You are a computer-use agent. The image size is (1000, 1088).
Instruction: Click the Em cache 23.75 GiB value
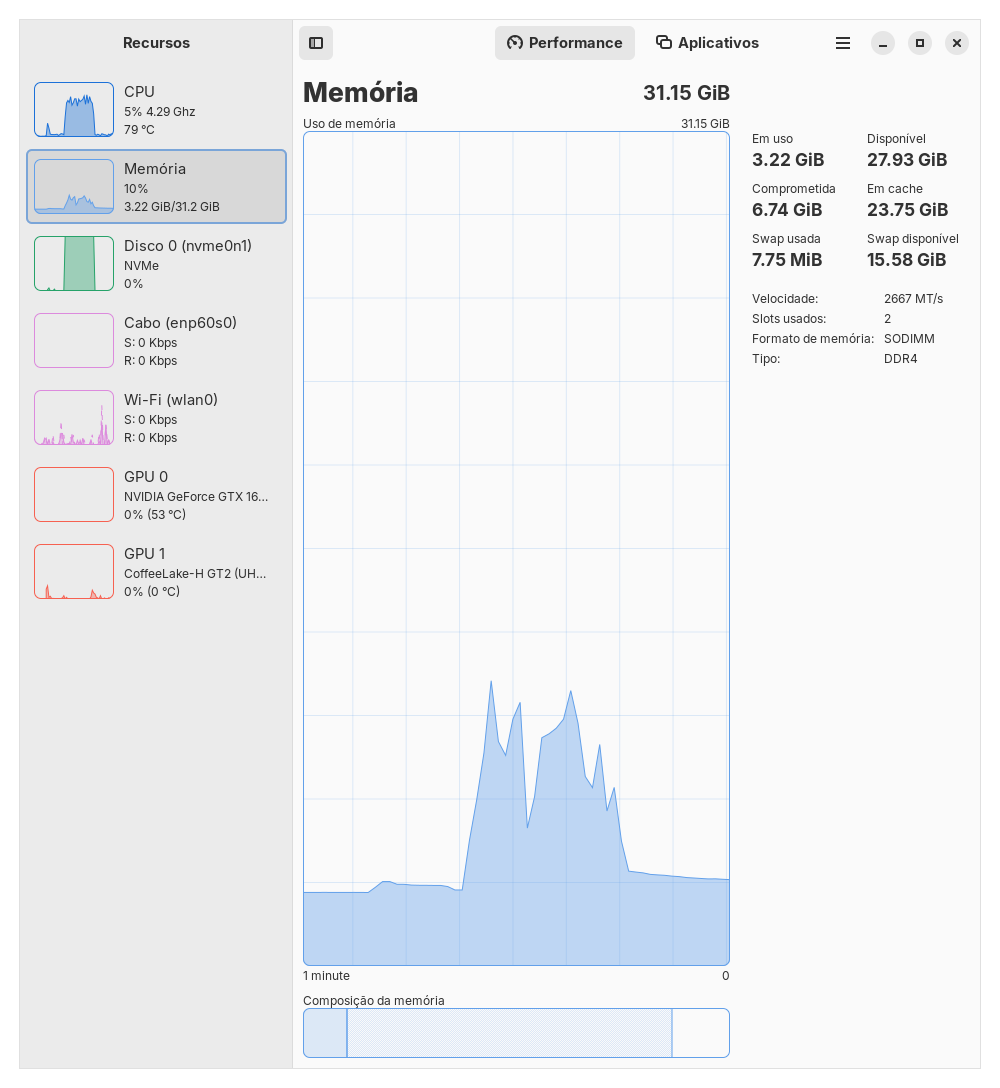coord(907,210)
